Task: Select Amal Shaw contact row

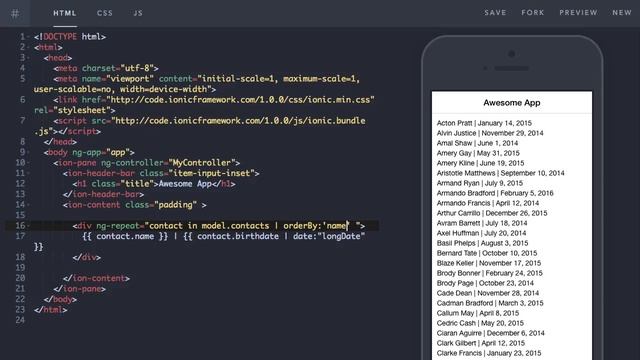Action: coord(477,143)
